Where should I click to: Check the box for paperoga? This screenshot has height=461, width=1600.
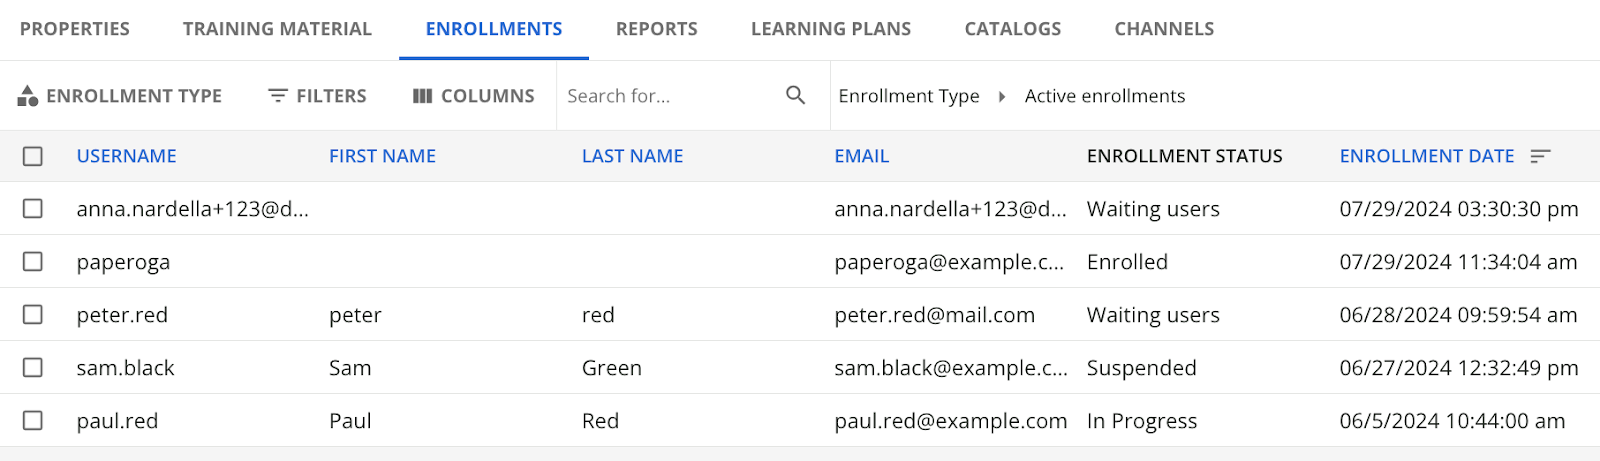[33, 261]
